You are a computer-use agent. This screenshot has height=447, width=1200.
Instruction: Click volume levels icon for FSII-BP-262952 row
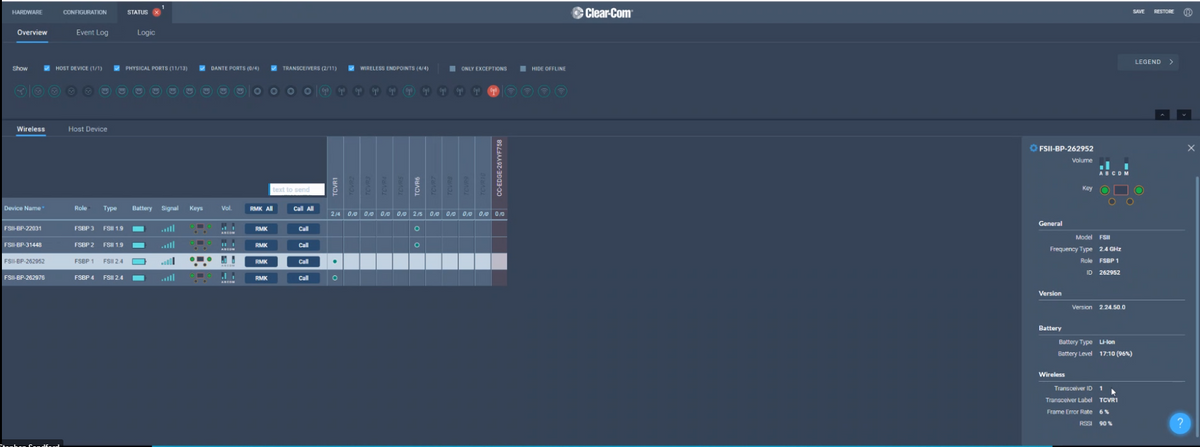[x=228, y=261]
